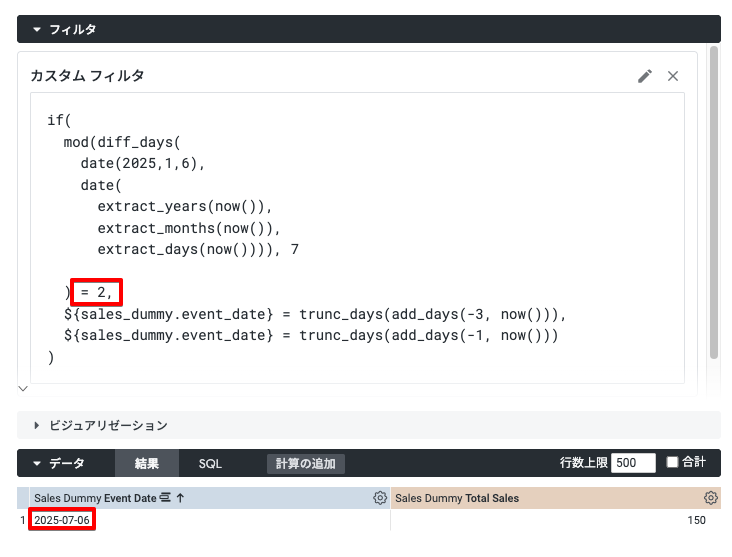Click the pivot icon beside Event Date
732x557 pixels.
click(166, 498)
